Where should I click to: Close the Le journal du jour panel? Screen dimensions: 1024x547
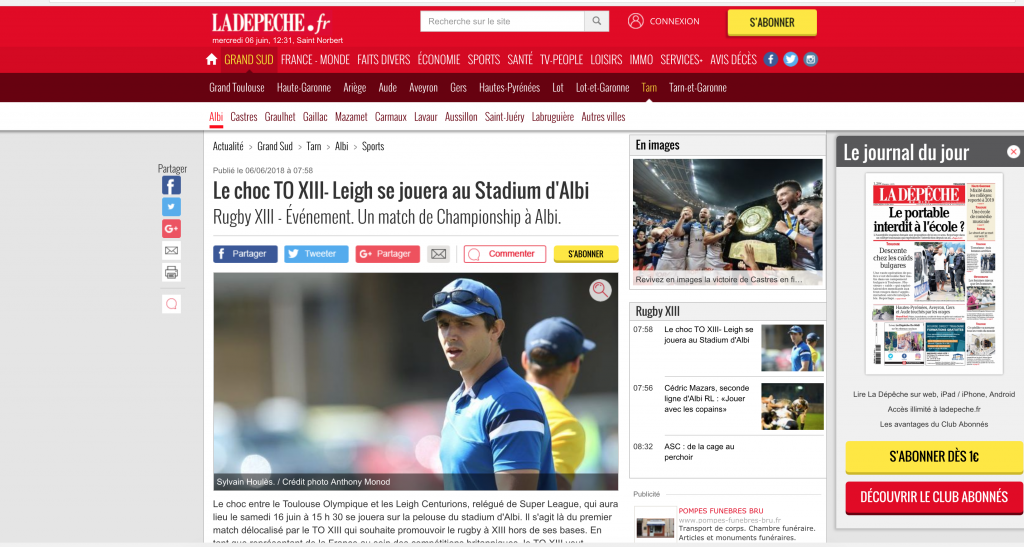click(1013, 152)
